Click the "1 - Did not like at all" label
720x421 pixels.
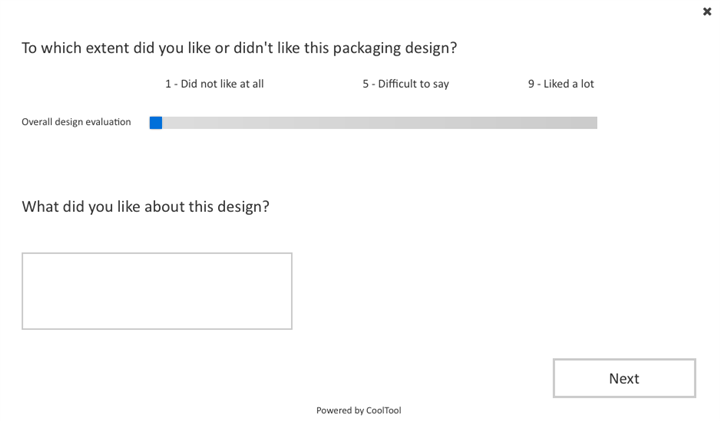click(214, 84)
